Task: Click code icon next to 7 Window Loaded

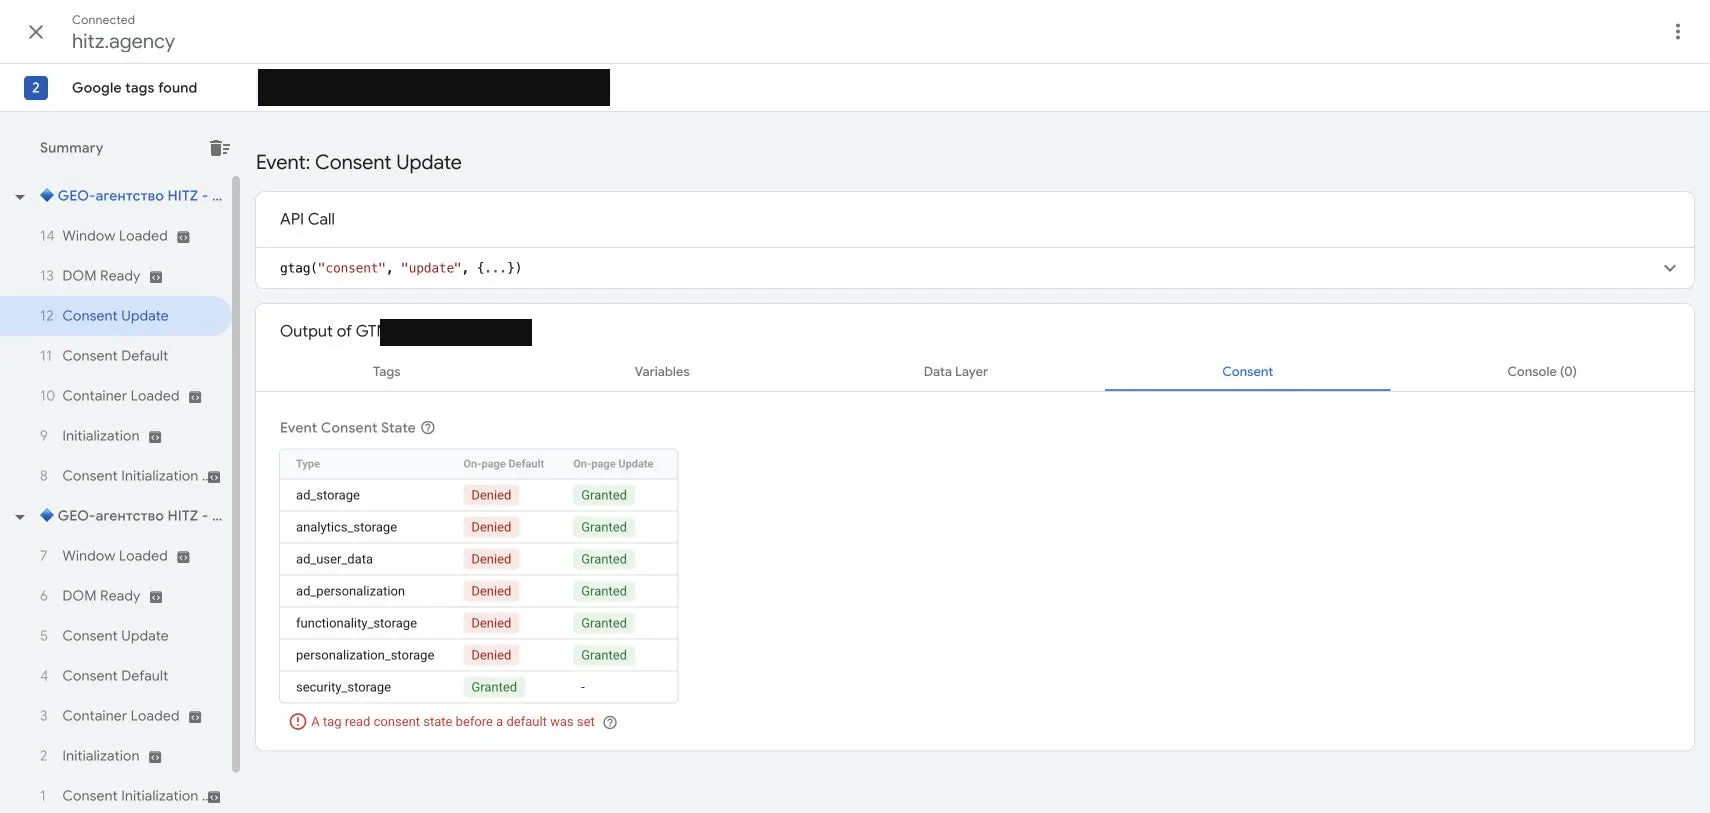Action: pyautogui.click(x=183, y=557)
